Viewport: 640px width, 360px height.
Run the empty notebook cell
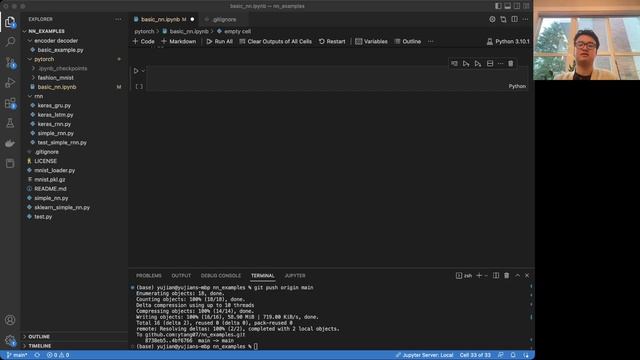point(136,71)
